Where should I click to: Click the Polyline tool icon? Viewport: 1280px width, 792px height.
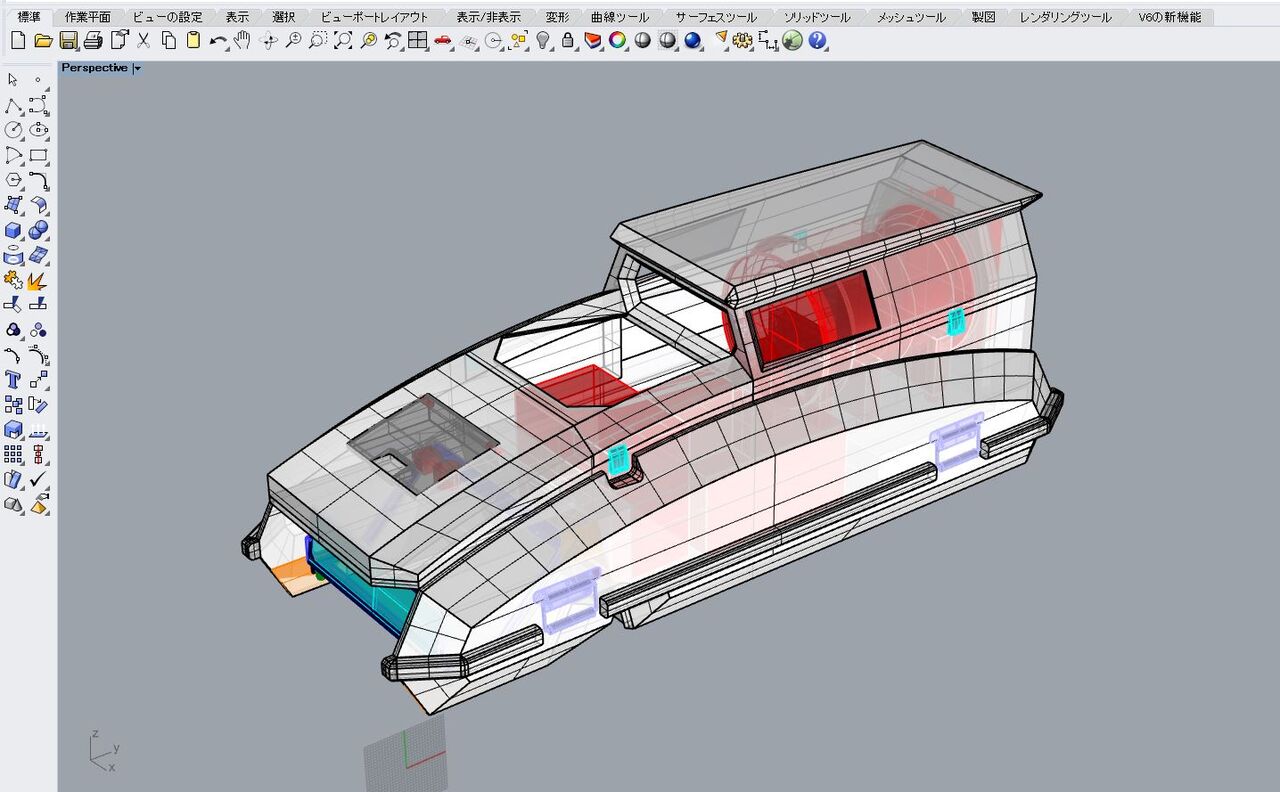(x=13, y=105)
